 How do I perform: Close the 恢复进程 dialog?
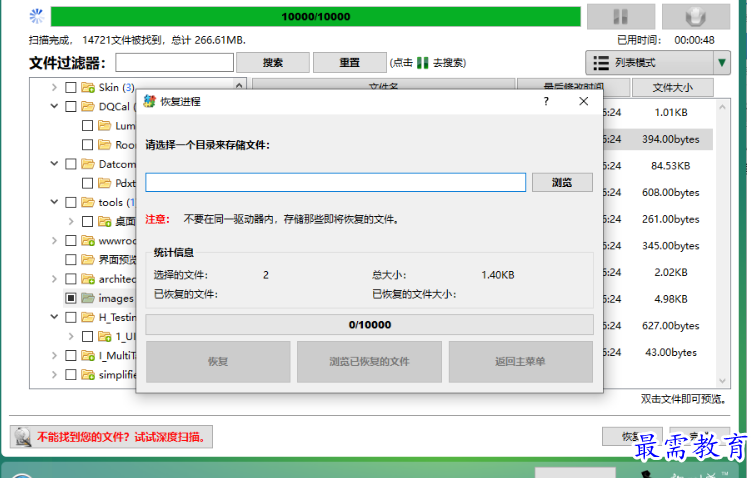tap(583, 101)
